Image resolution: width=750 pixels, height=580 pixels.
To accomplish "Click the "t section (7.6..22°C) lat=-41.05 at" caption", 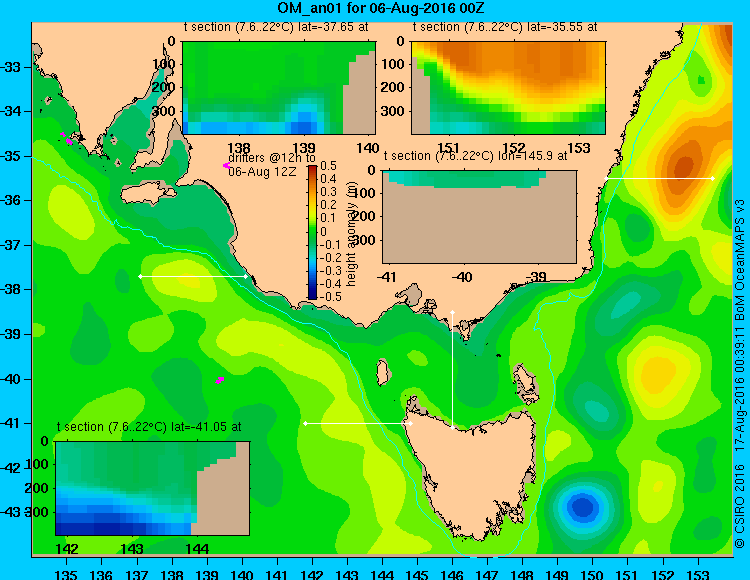I will [149, 427].
